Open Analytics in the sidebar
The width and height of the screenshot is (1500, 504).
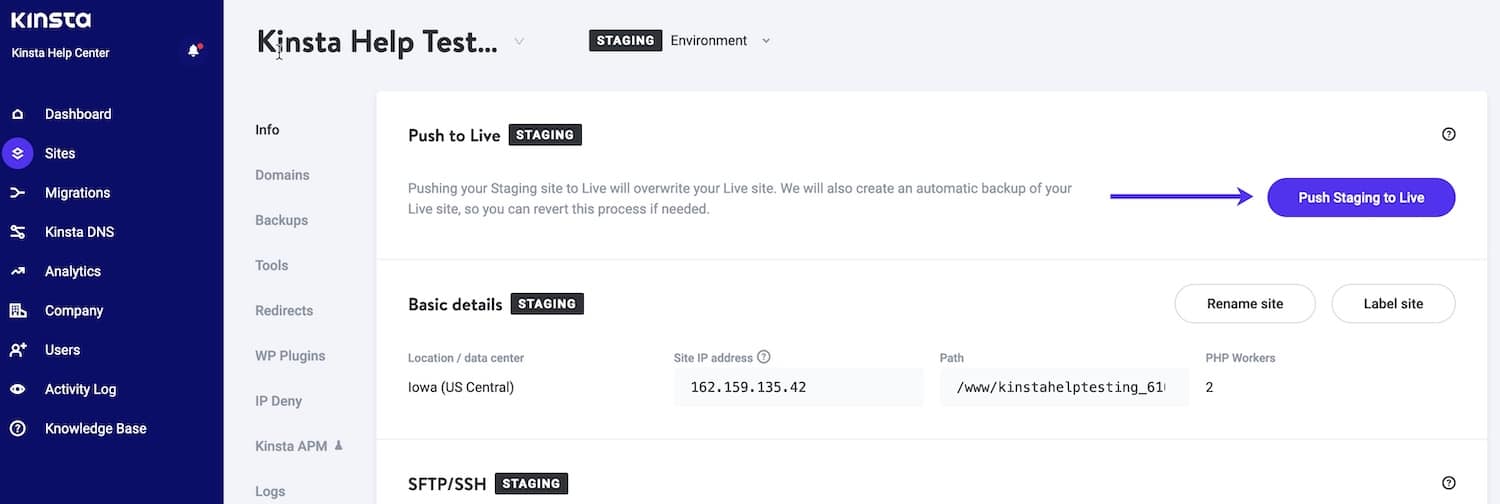[x=73, y=271]
